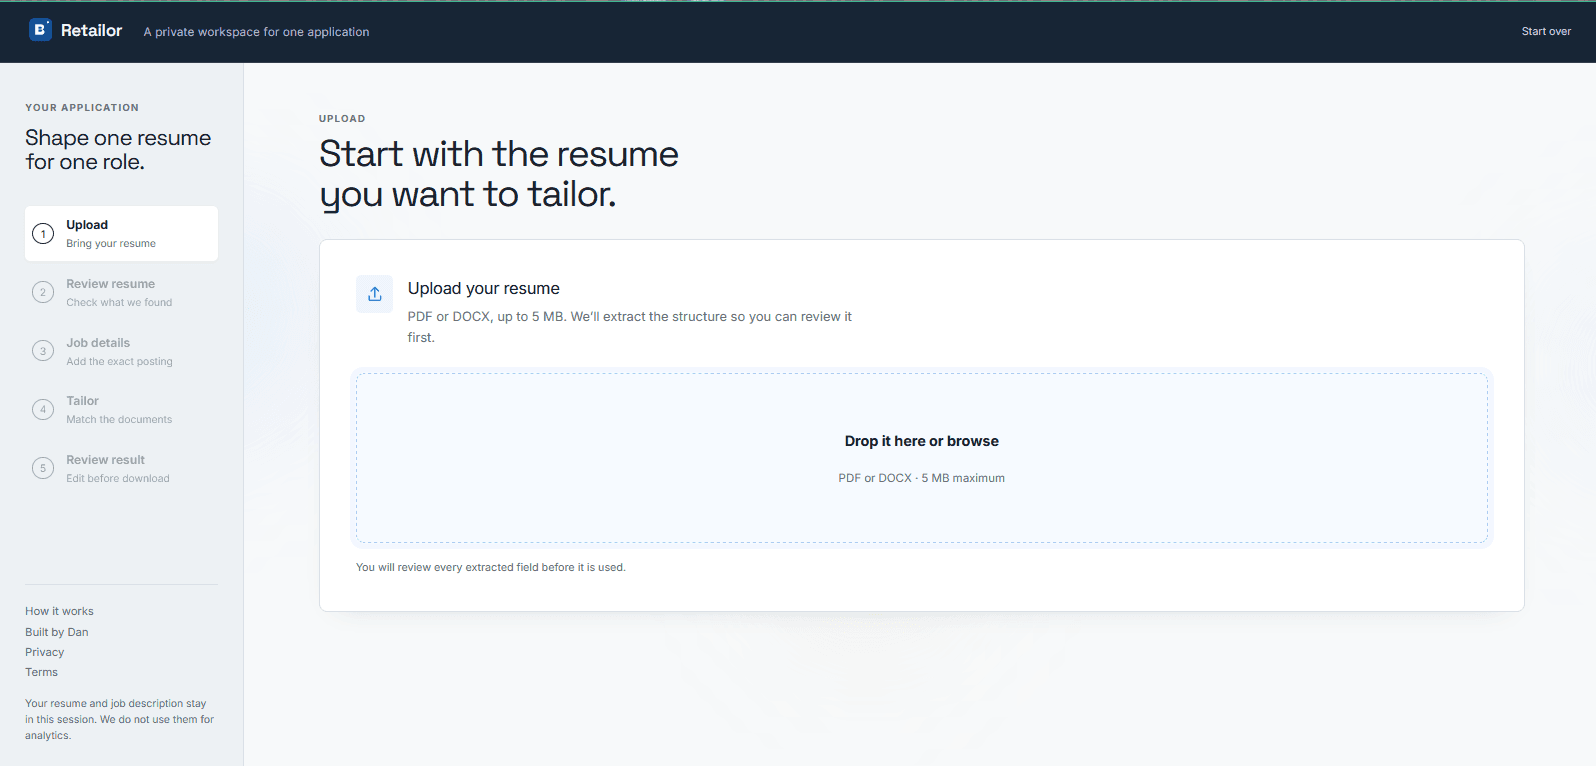Go to the Job details step
Screen dimensions: 1596x766
[121, 351]
